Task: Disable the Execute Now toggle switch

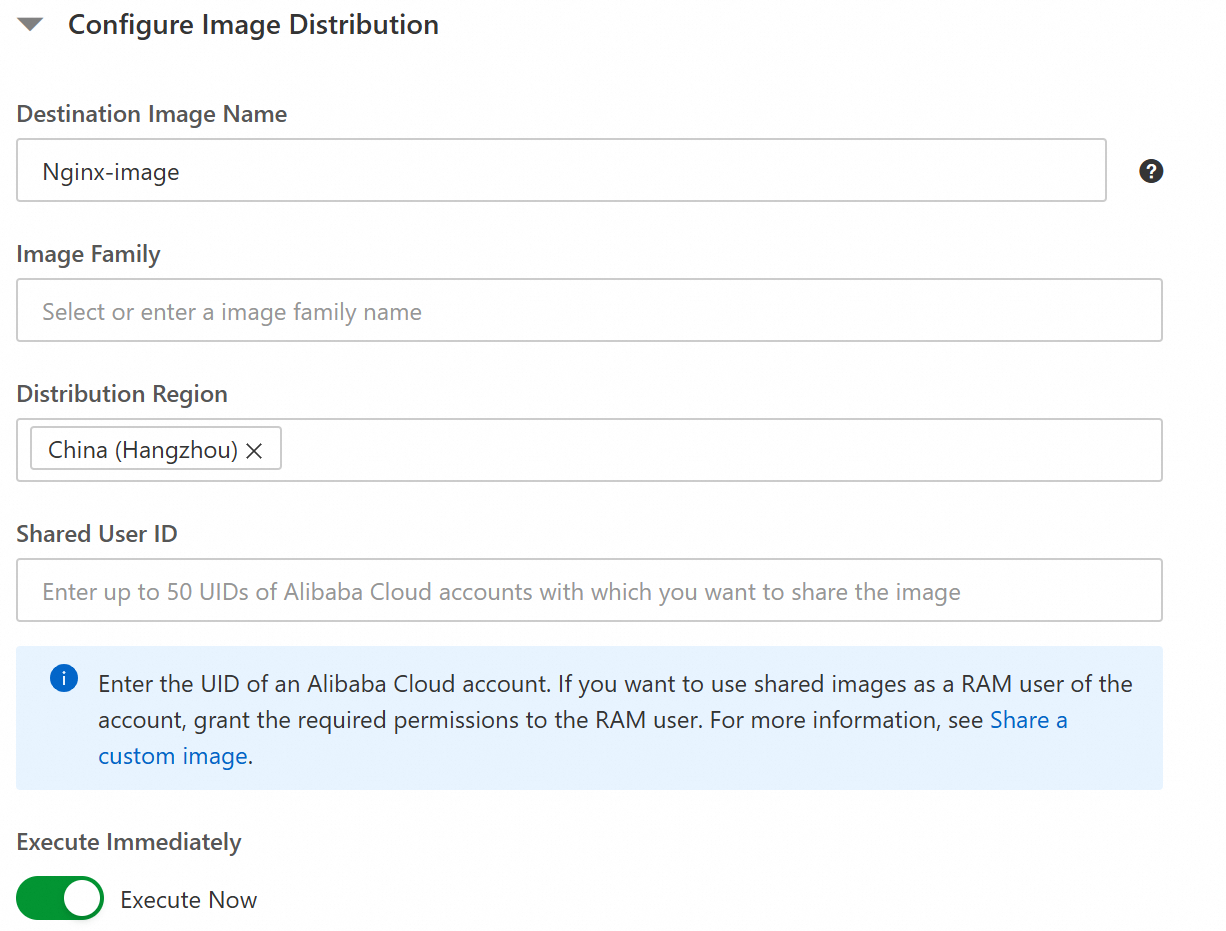Action: [x=60, y=899]
